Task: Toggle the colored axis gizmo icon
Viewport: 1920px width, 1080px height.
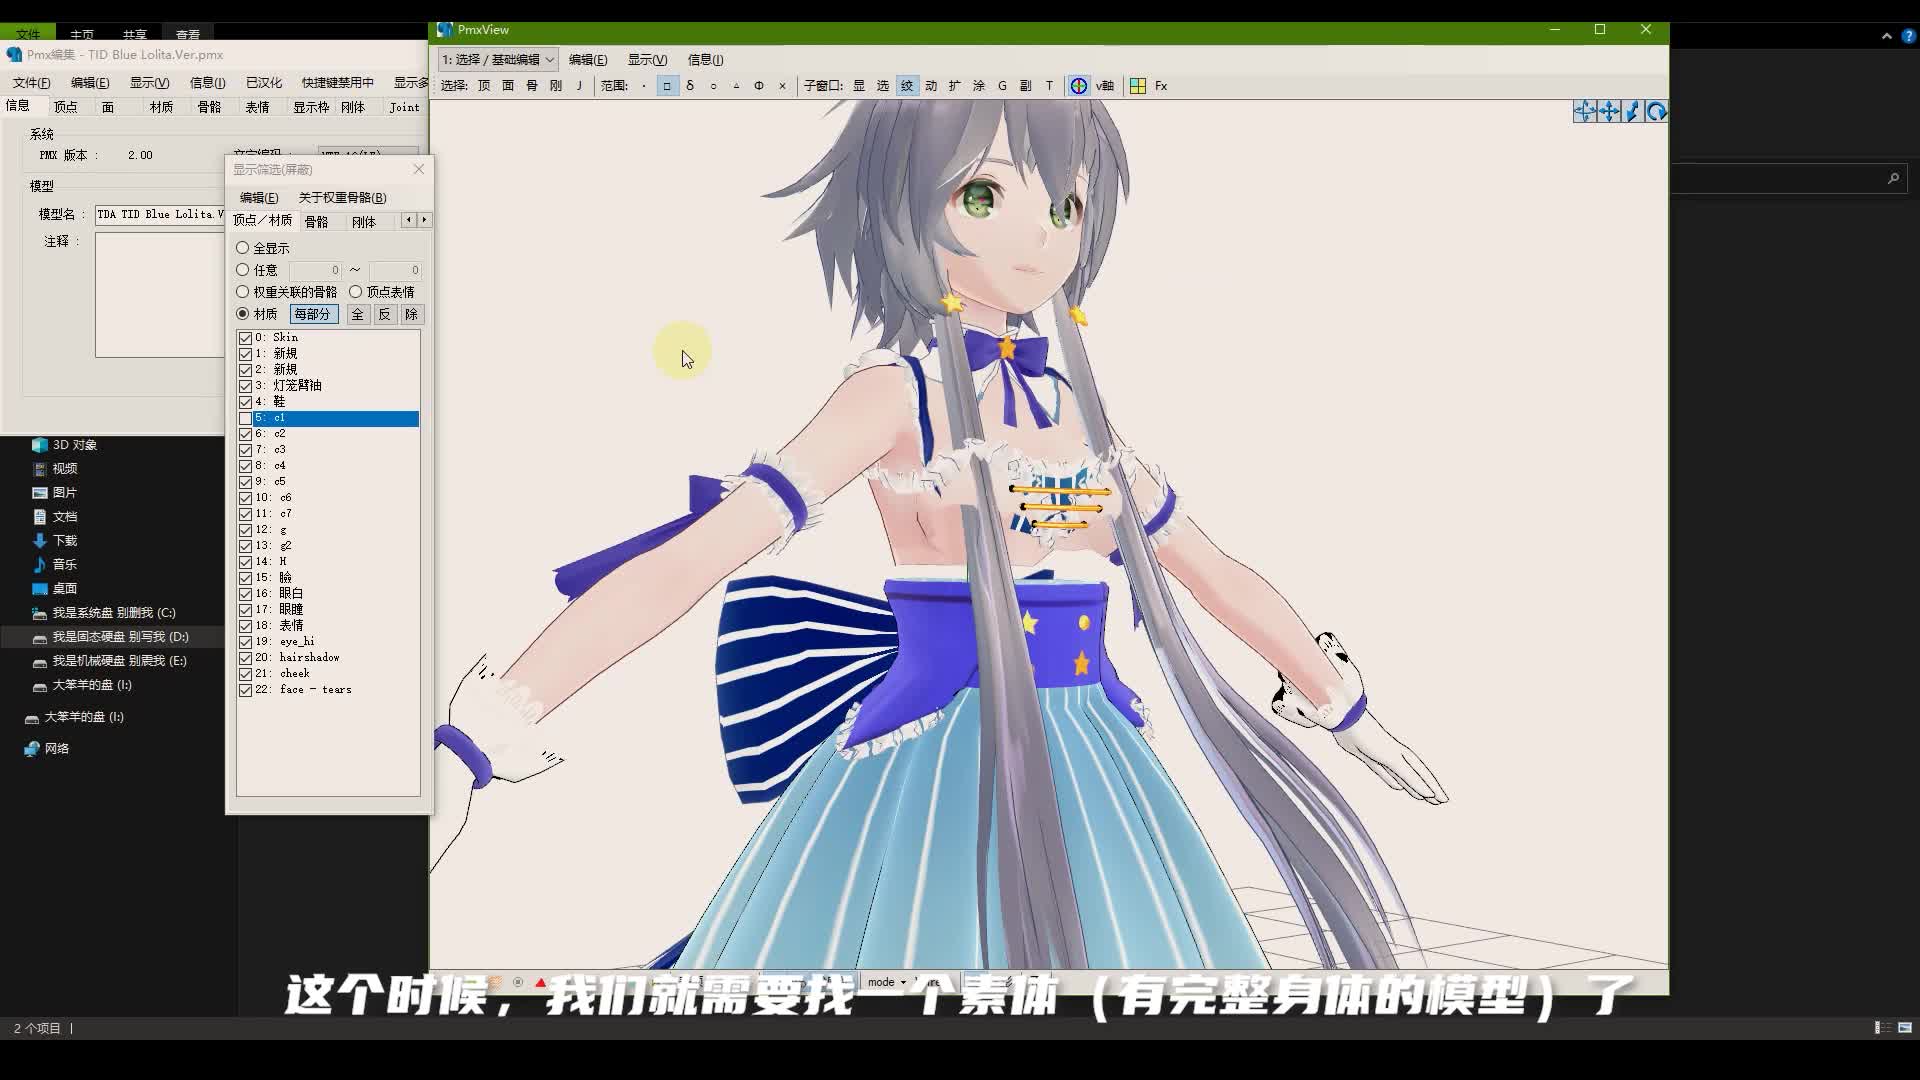Action: click(1079, 86)
